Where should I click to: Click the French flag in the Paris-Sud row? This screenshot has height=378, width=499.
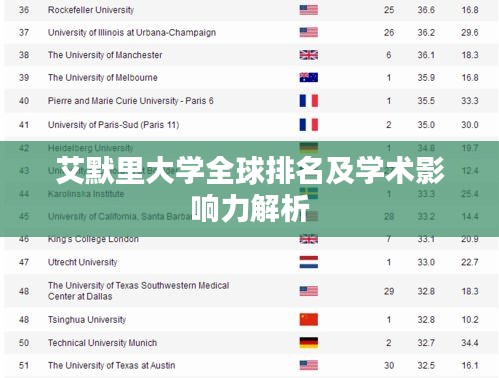(308, 125)
